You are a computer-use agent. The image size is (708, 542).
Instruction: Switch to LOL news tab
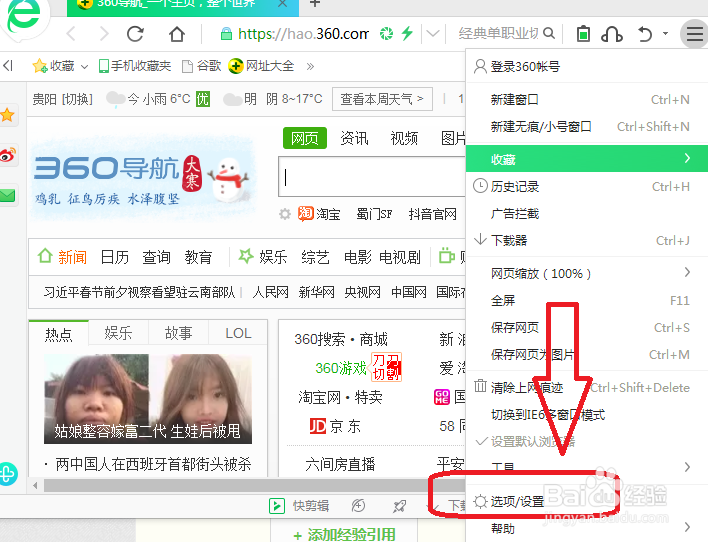tap(238, 333)
